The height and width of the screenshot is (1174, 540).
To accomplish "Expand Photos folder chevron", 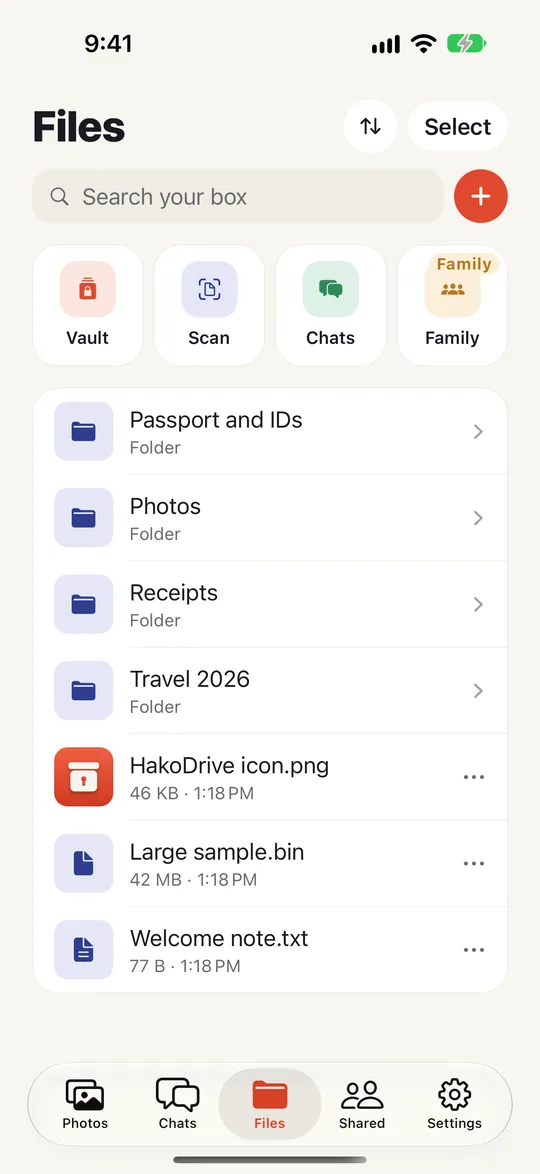I will [478, 518].
